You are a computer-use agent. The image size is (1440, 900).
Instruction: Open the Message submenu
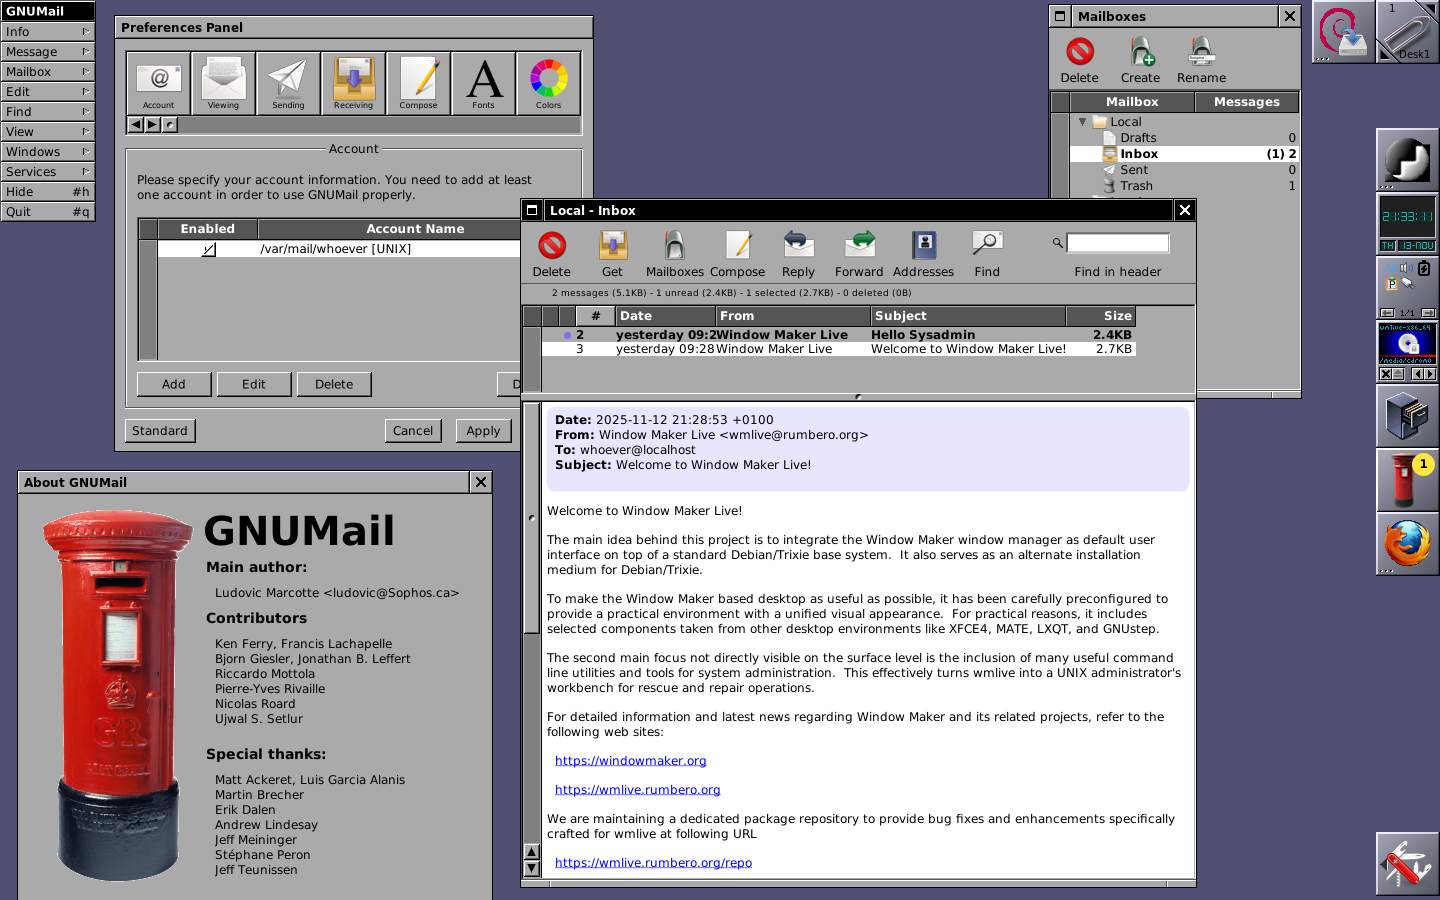(48, 52)
